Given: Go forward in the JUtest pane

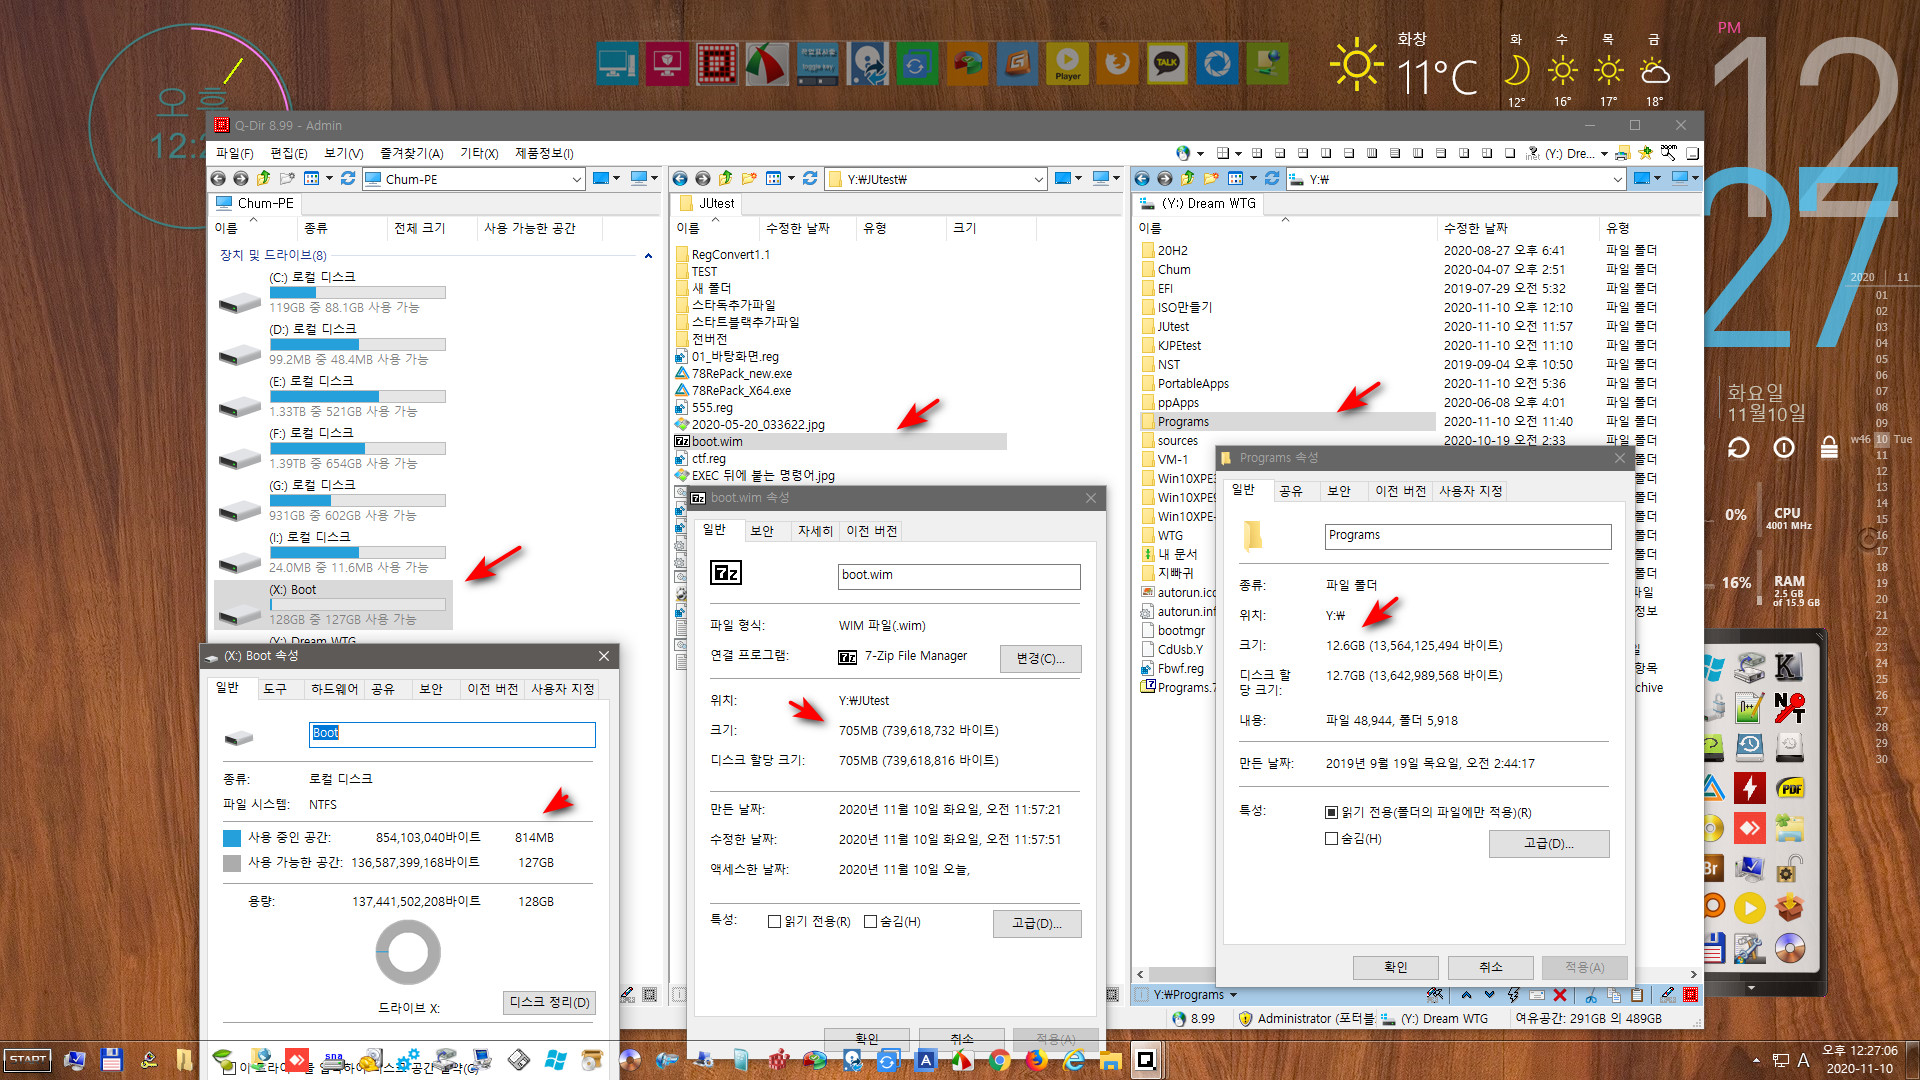Looking at the screenshot, I should pos(703,178).
